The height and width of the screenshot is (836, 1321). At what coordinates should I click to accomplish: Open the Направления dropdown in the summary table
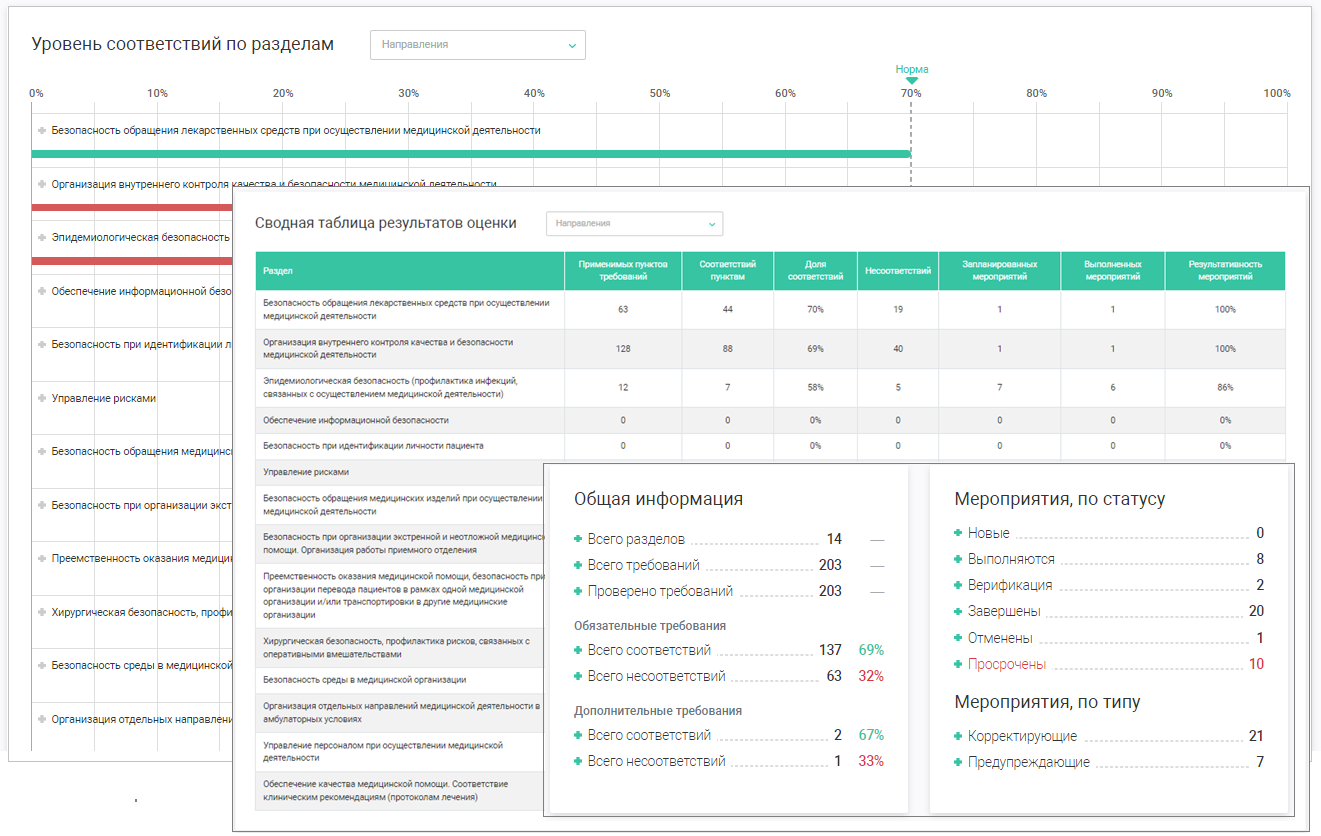634,223
